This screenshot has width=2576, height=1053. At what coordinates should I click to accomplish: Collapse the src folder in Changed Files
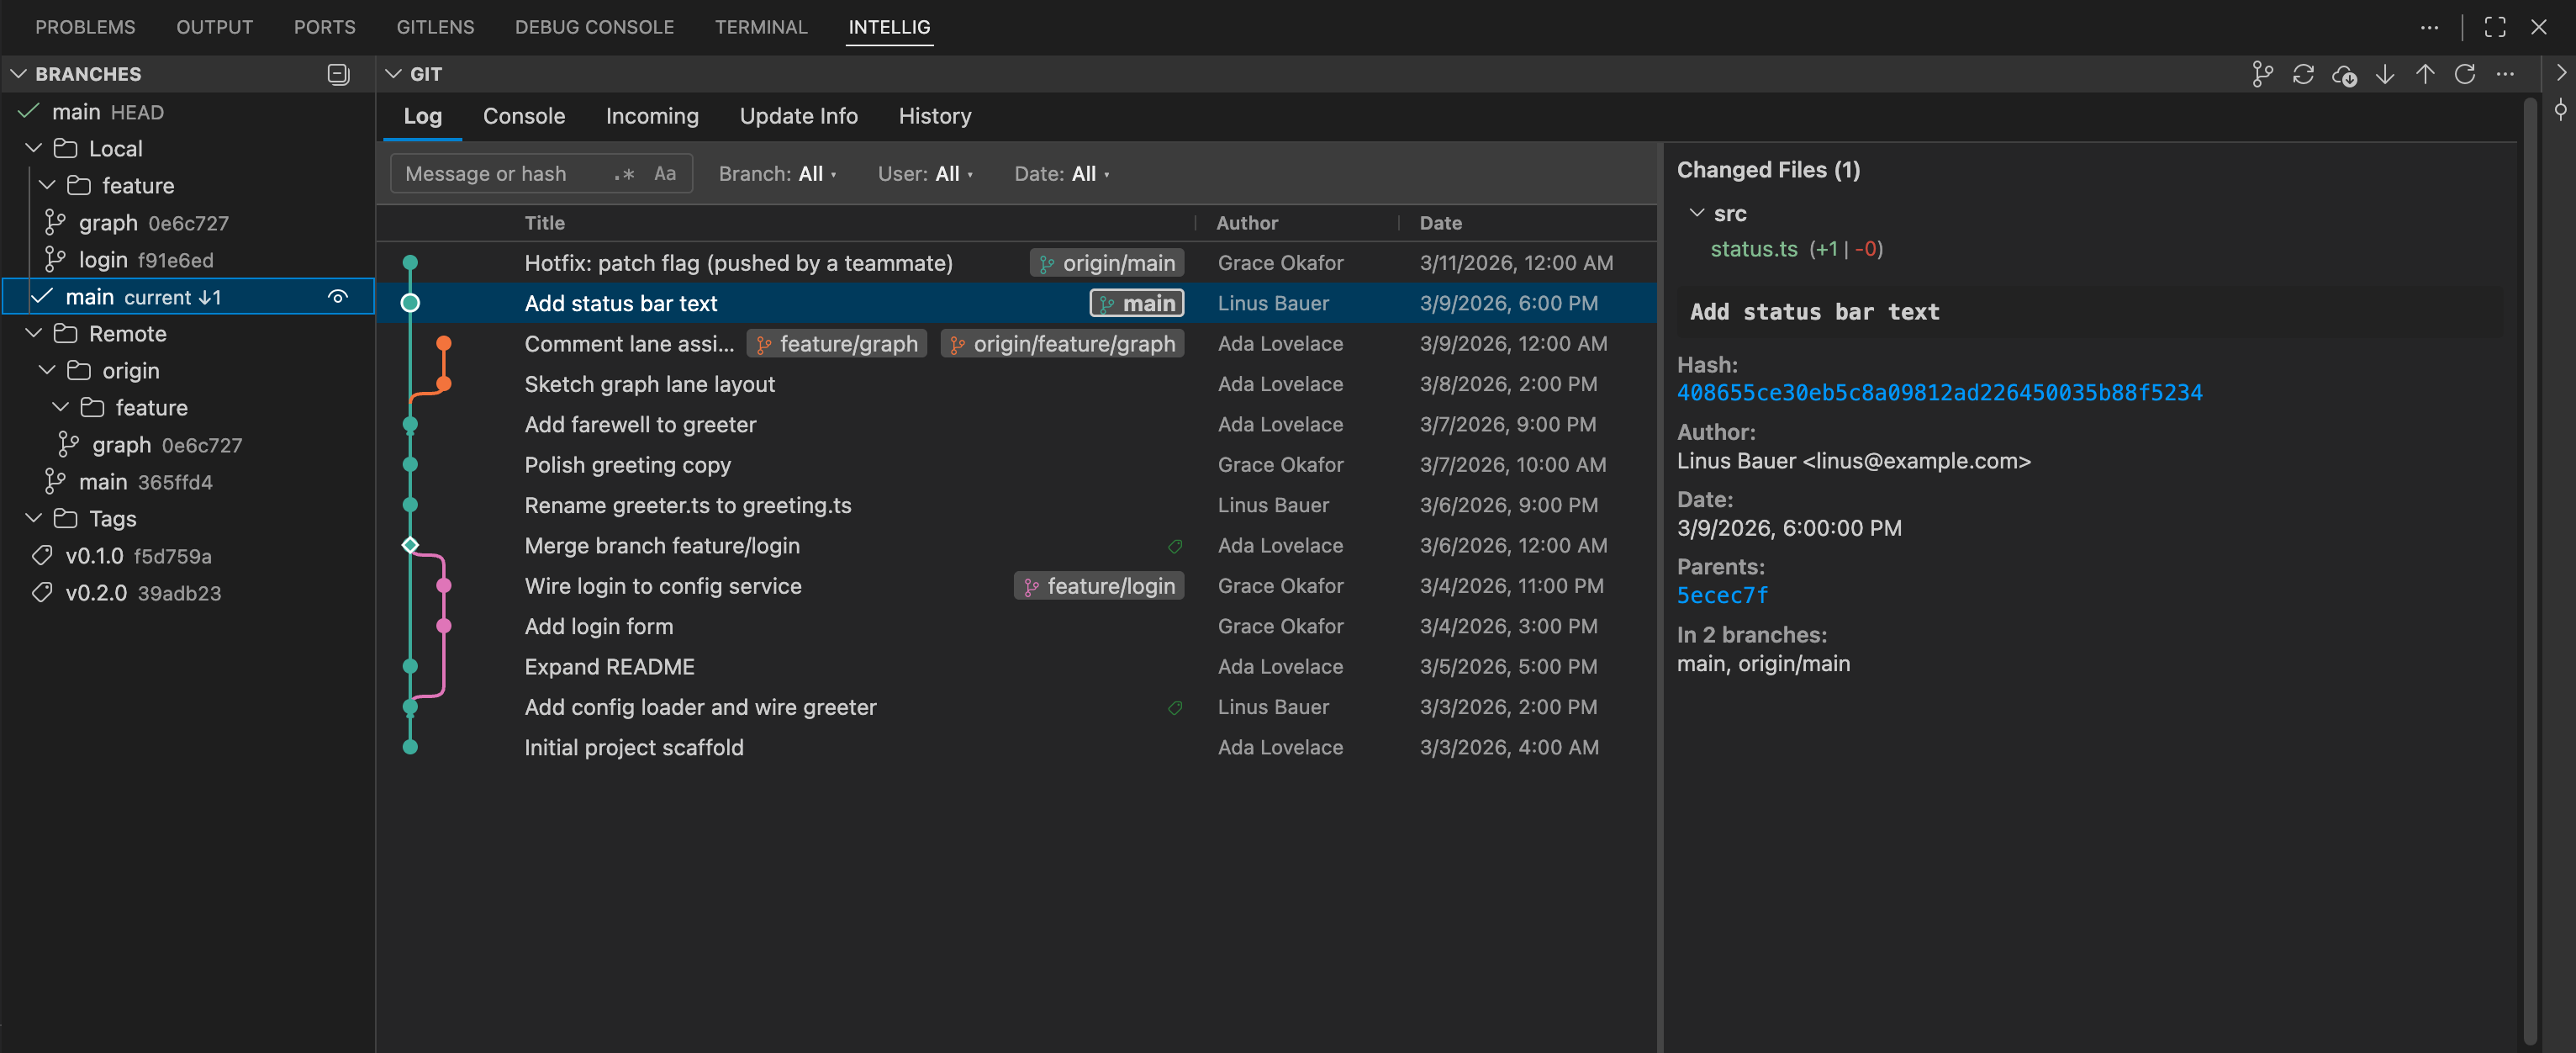[x=1696, y=213]
